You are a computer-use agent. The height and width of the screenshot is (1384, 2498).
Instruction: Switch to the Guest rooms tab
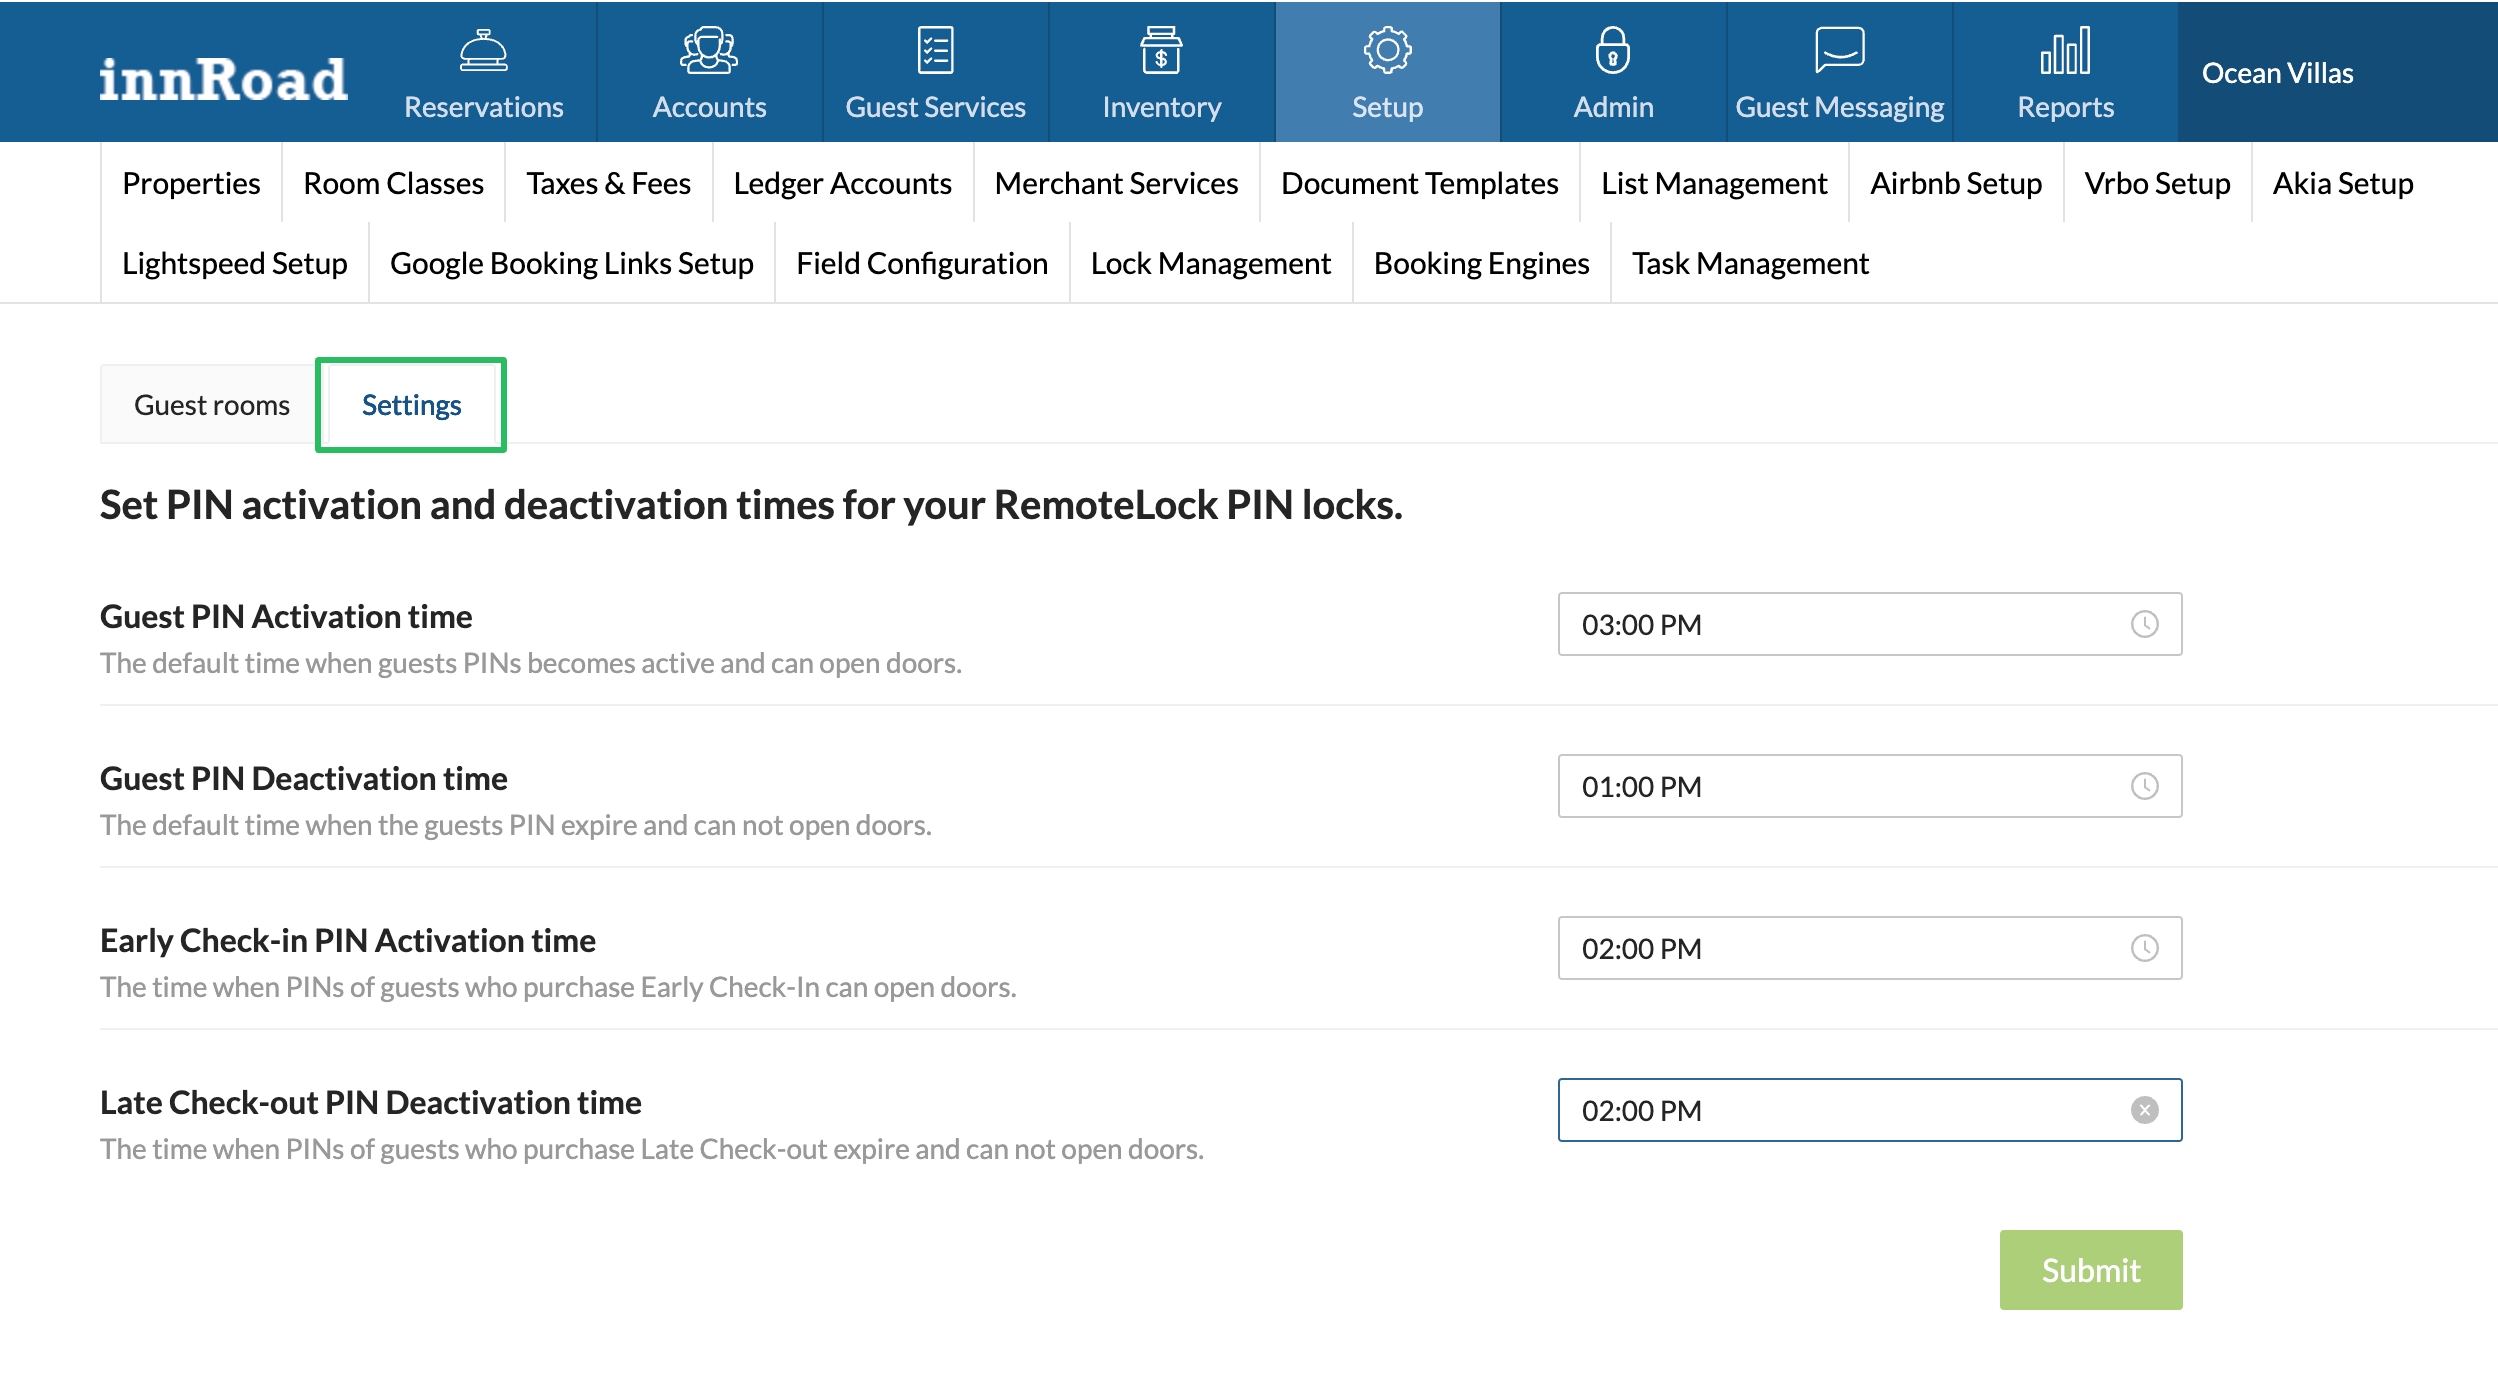211,405
